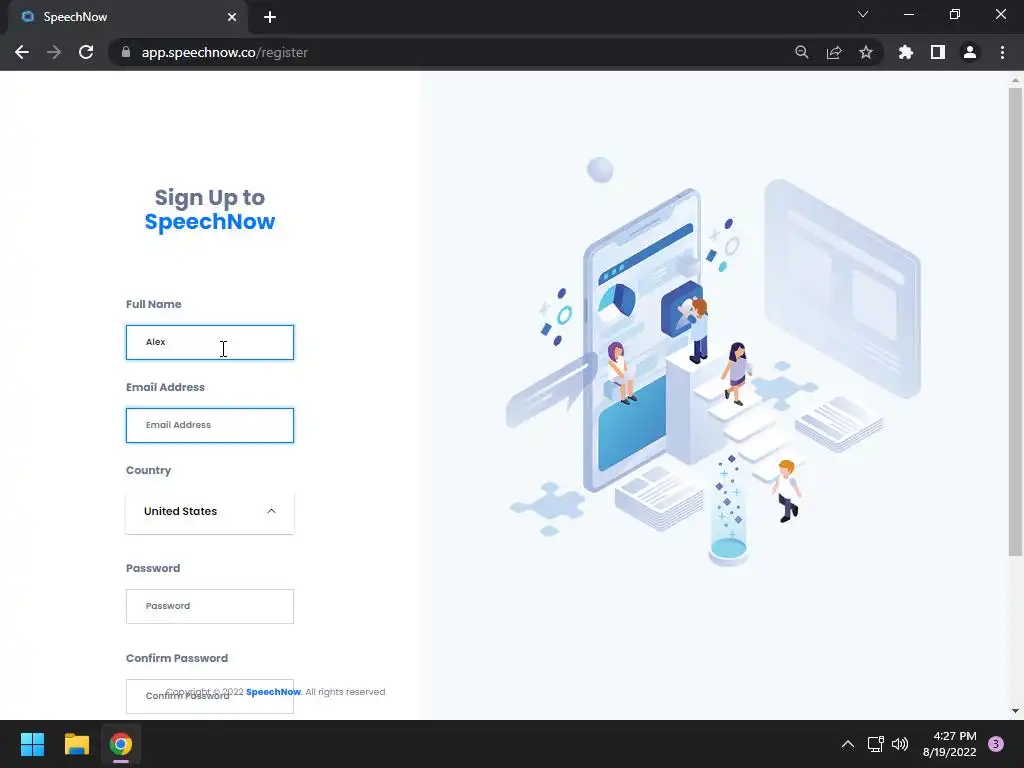
Task: Open Chrome's three-dot menu
Action: pyautogui.click(x=1002, y=52)
